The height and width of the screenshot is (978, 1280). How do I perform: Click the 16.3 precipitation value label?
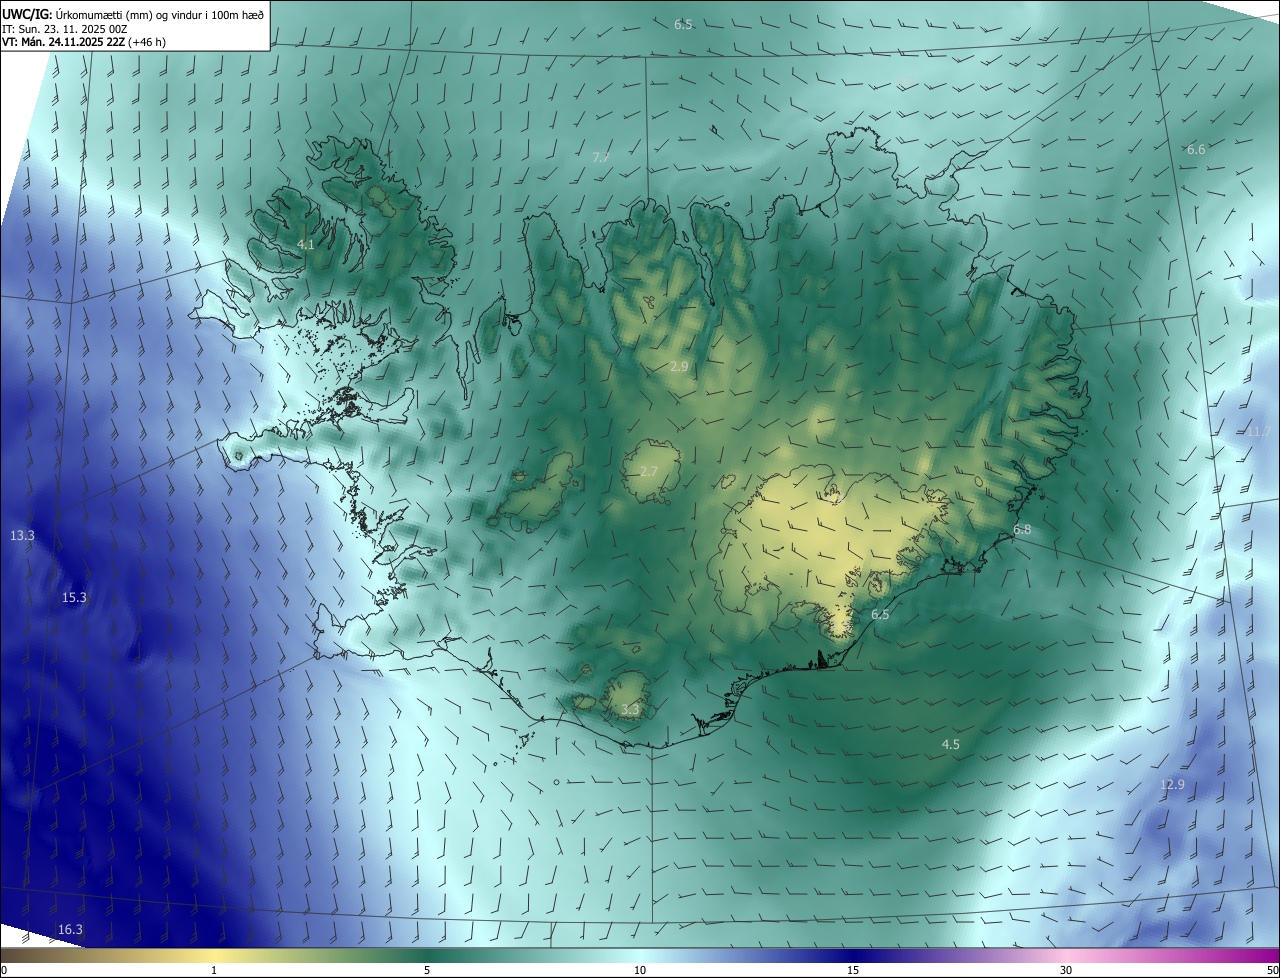point(70,930)
